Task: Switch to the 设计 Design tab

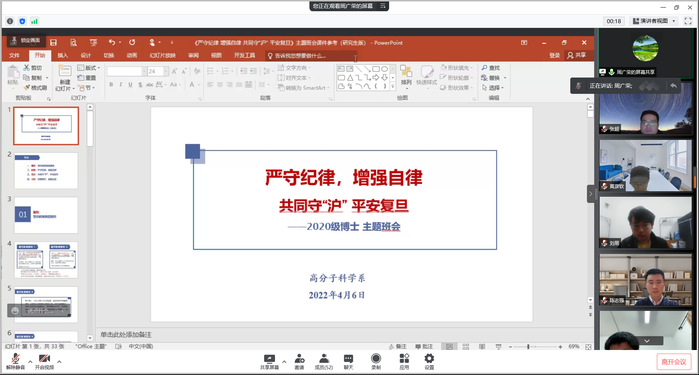Action: click(x=86, y=55)
